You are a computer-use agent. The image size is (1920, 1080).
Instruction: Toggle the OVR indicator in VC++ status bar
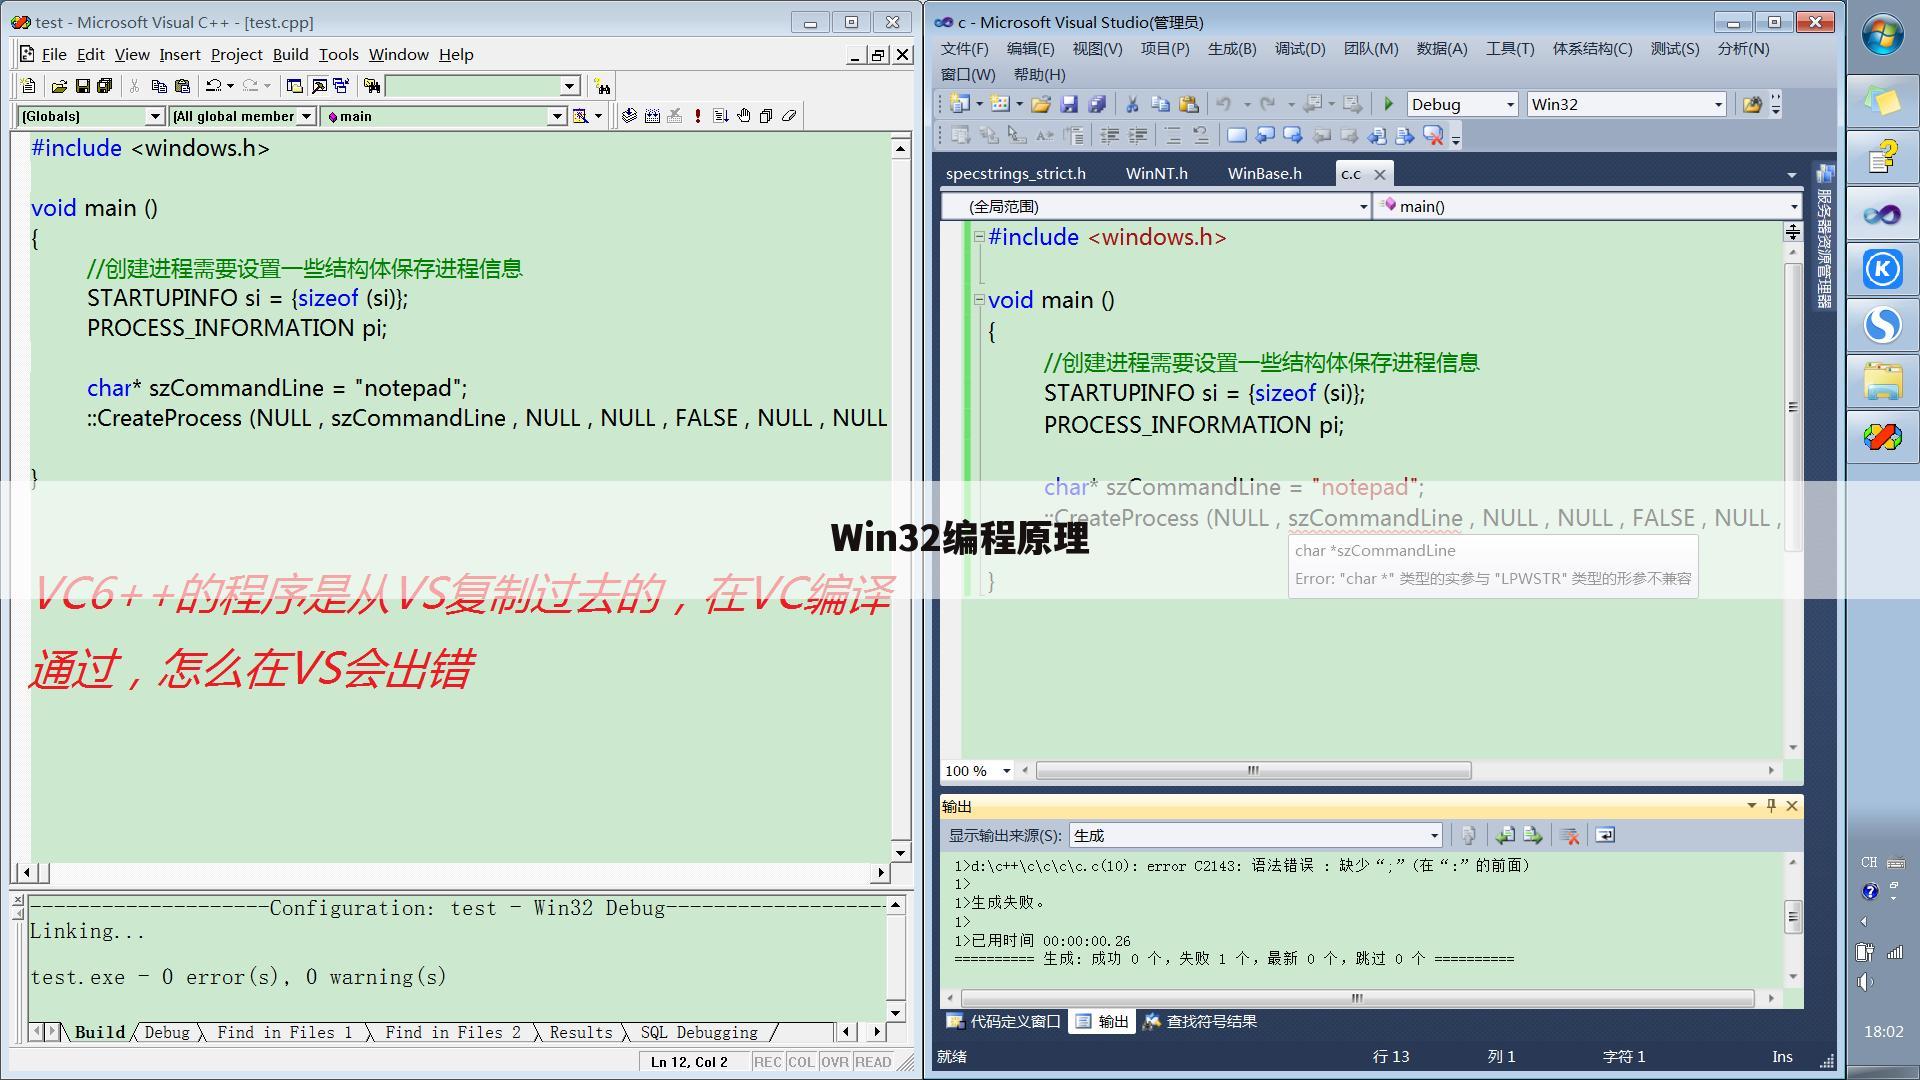[835, 1062]
